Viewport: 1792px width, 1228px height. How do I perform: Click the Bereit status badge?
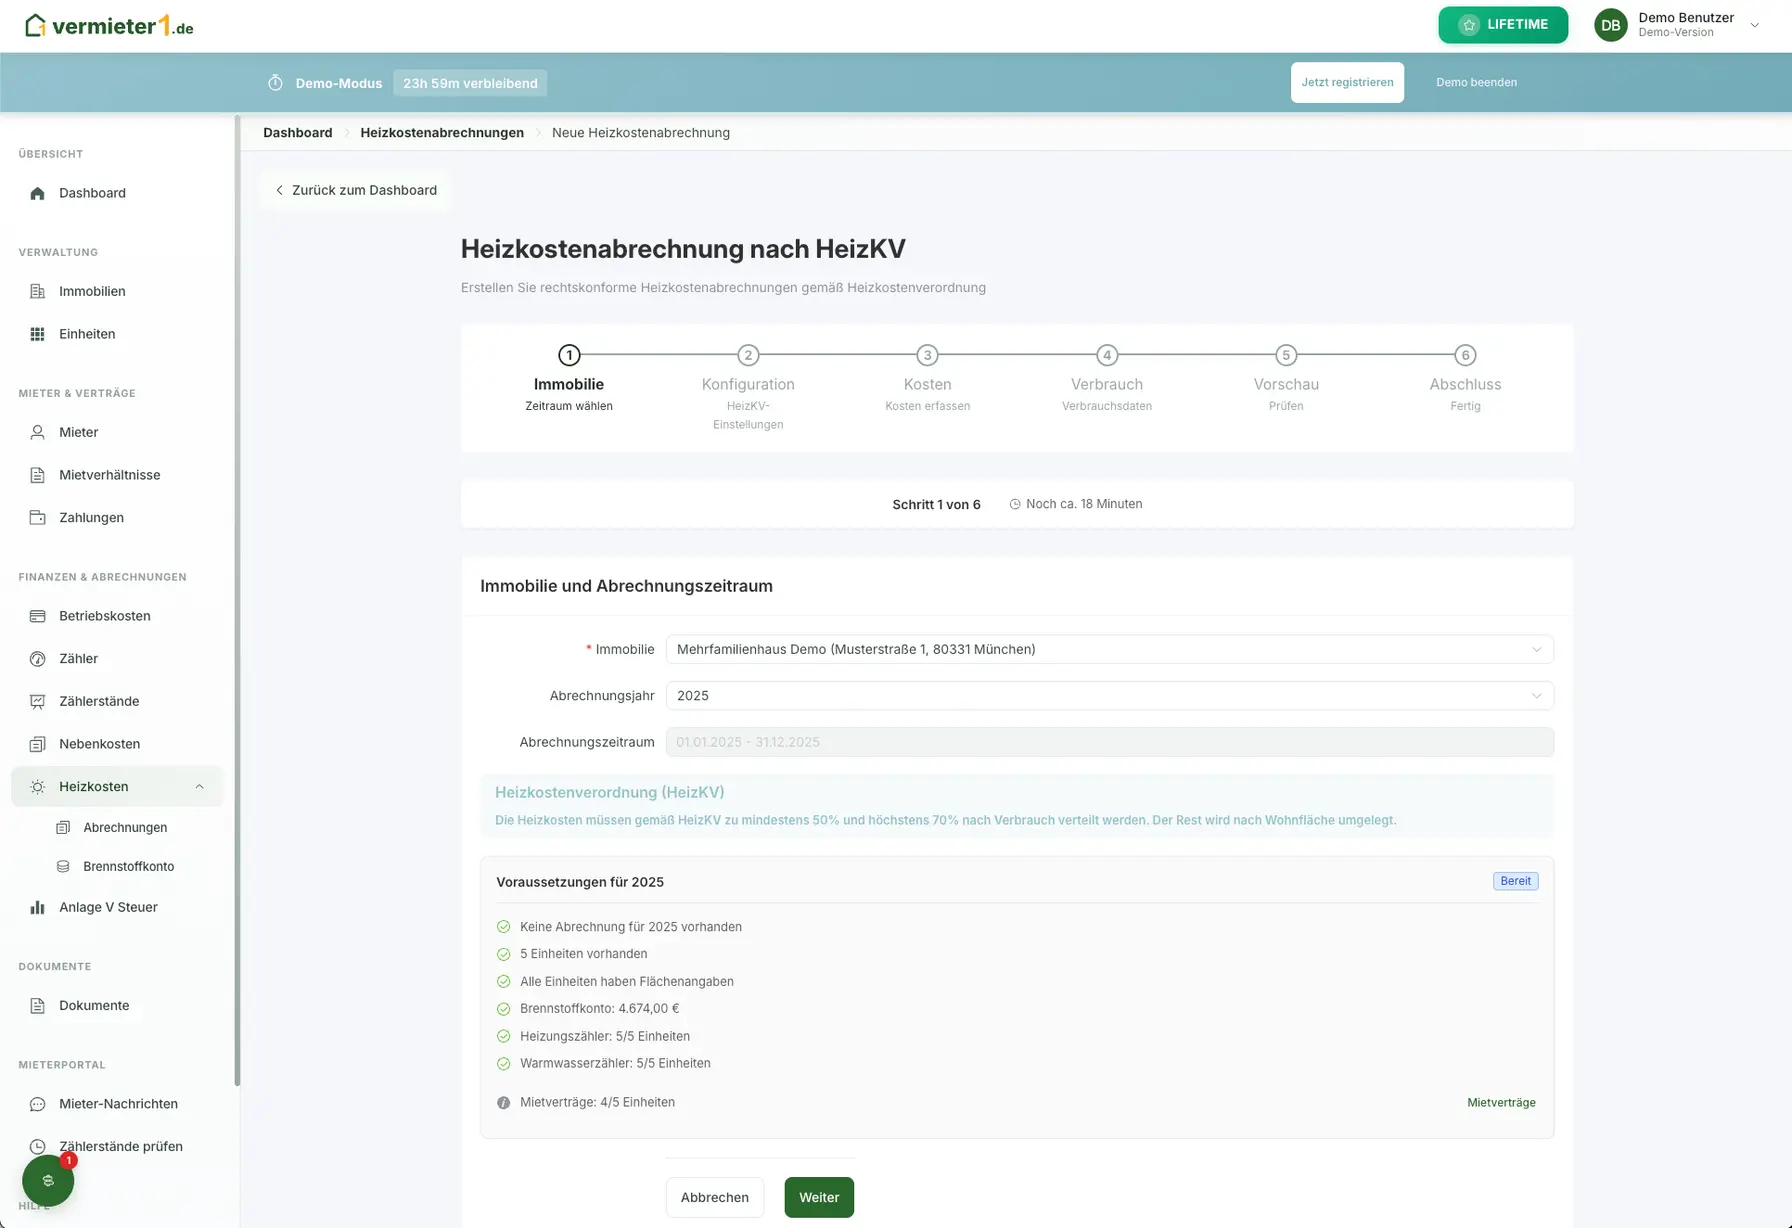coord(1515,881)
